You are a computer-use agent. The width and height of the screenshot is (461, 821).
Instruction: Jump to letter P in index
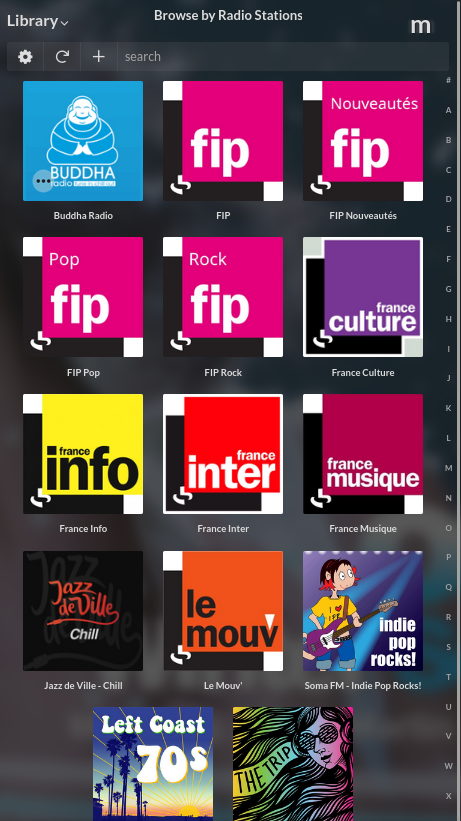(448, 557)
